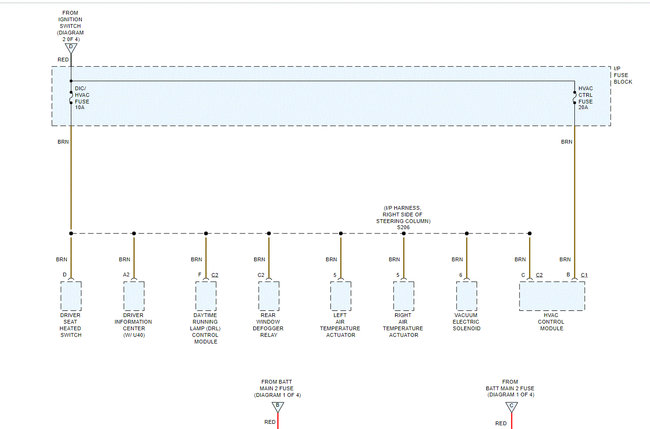Select the DIC/HVAC 10A fuse symbol

pos(71,97)
